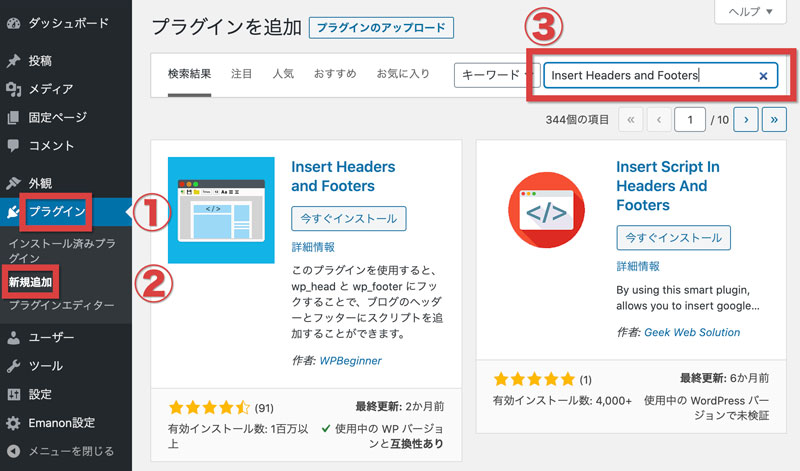Open the キーワード search type dropdown

tap(496, 75)
